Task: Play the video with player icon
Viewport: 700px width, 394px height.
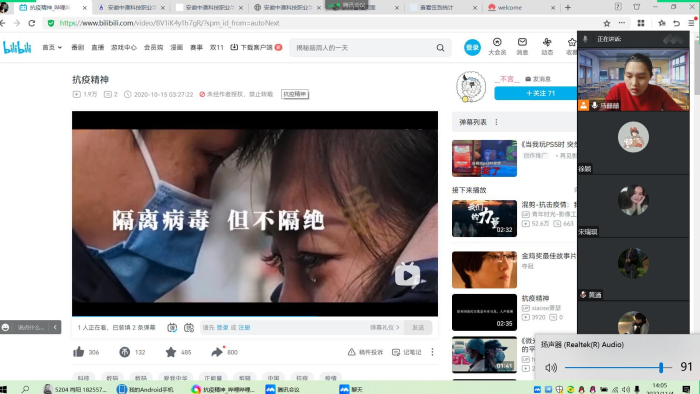Action: coord(407,275)
